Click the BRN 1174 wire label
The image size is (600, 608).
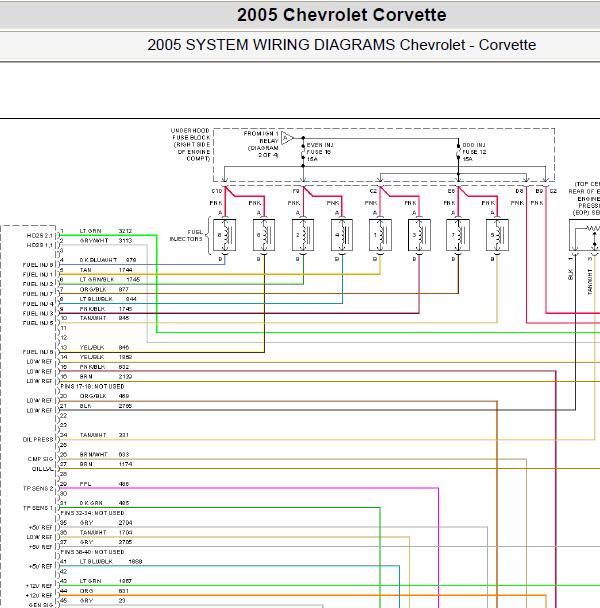(106, 464)
